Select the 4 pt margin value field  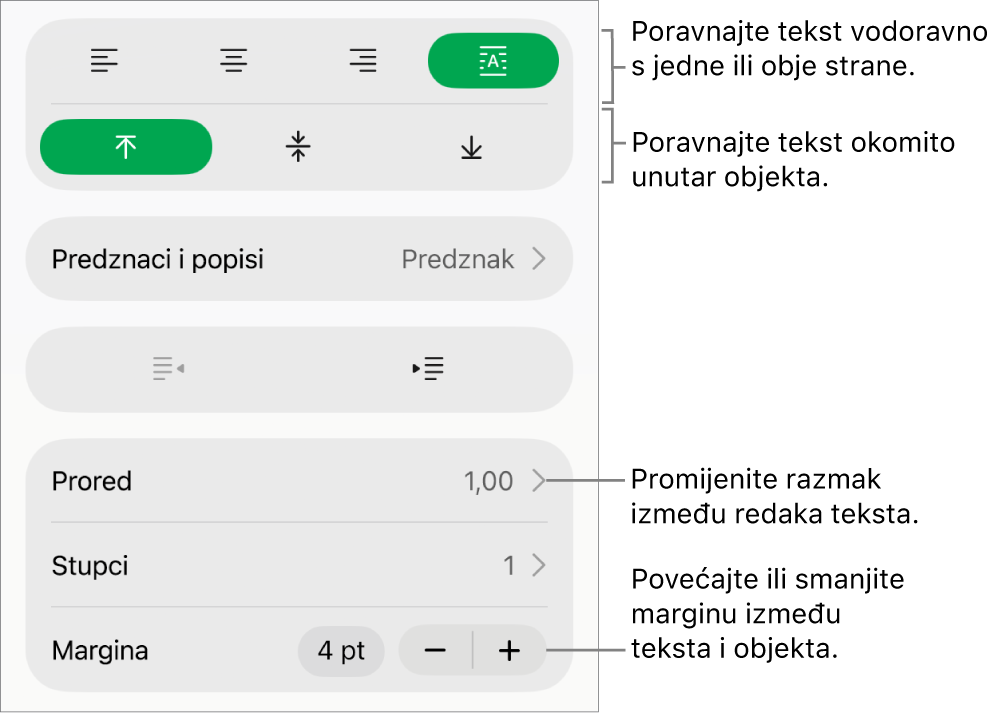coord(341,651)
